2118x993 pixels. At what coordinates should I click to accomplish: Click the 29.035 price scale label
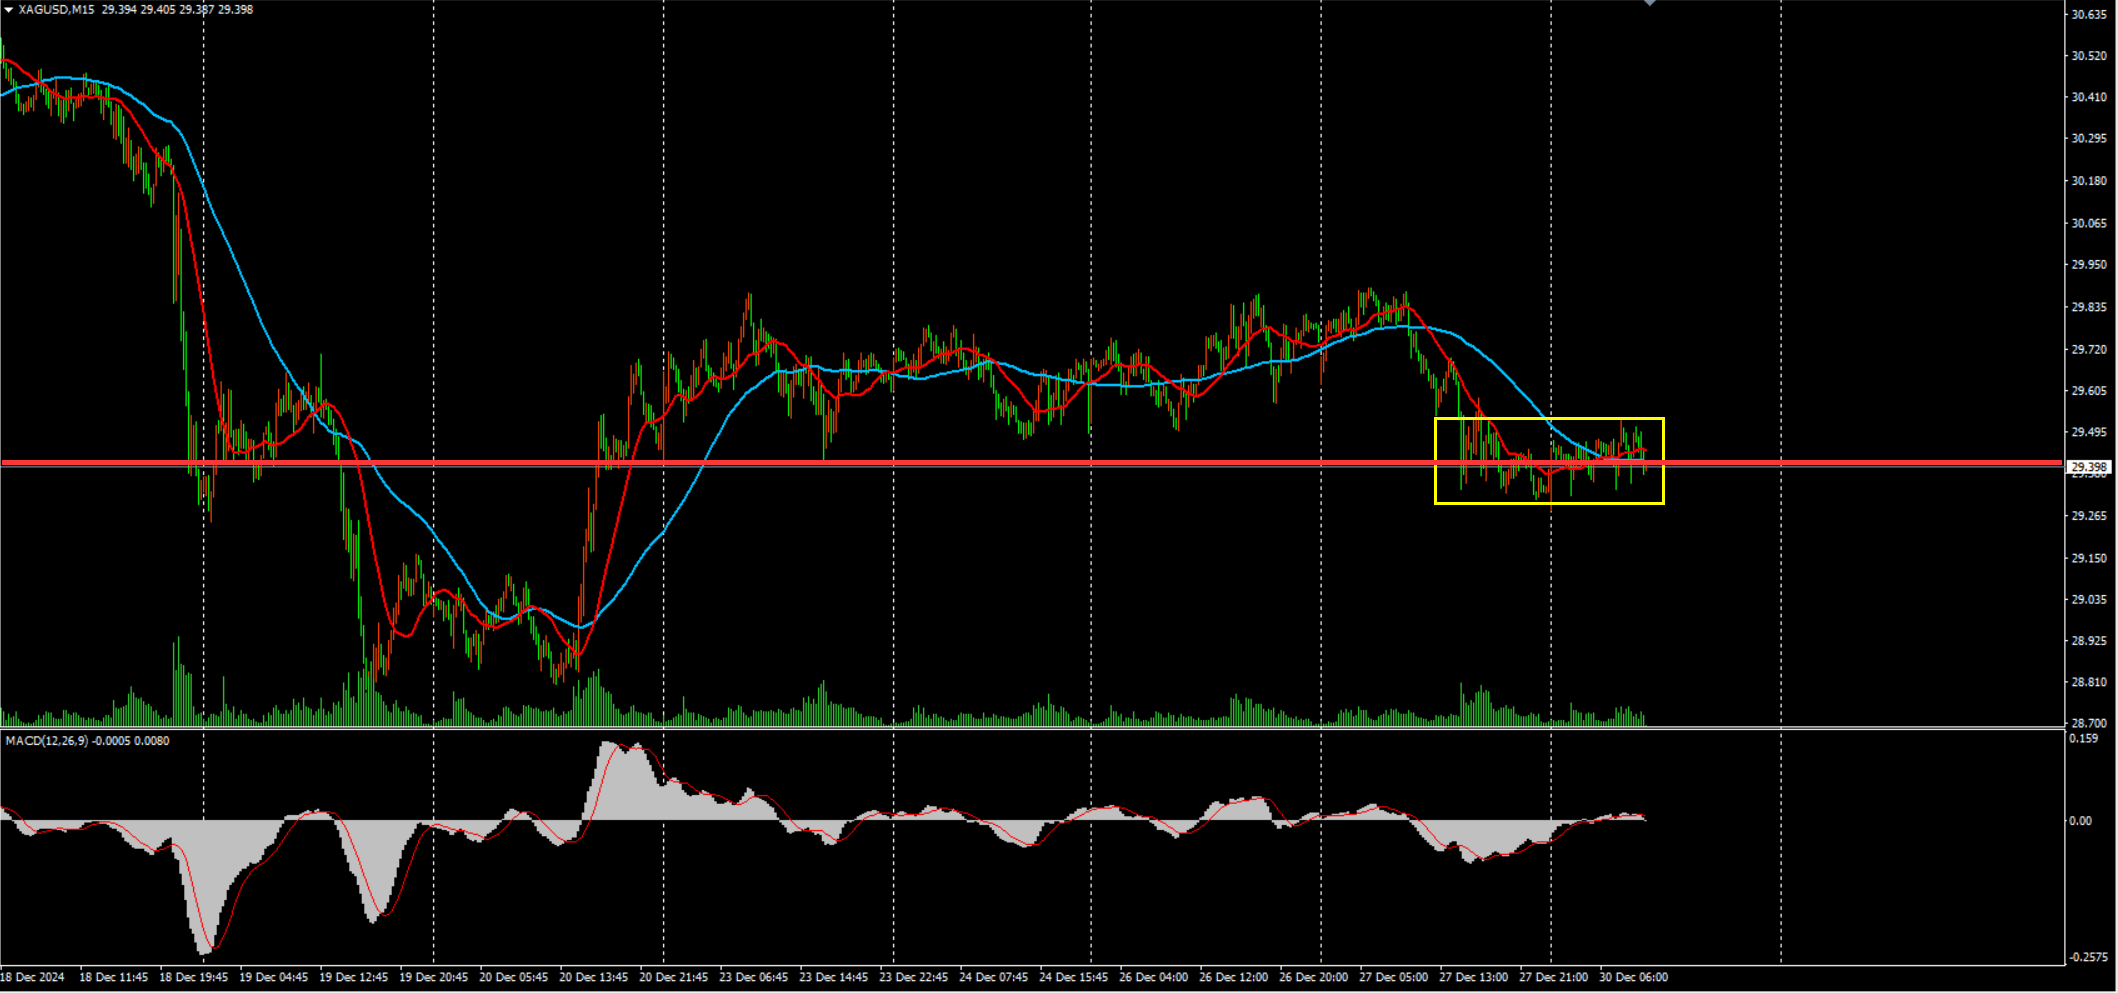click(x=2089, y=600)
